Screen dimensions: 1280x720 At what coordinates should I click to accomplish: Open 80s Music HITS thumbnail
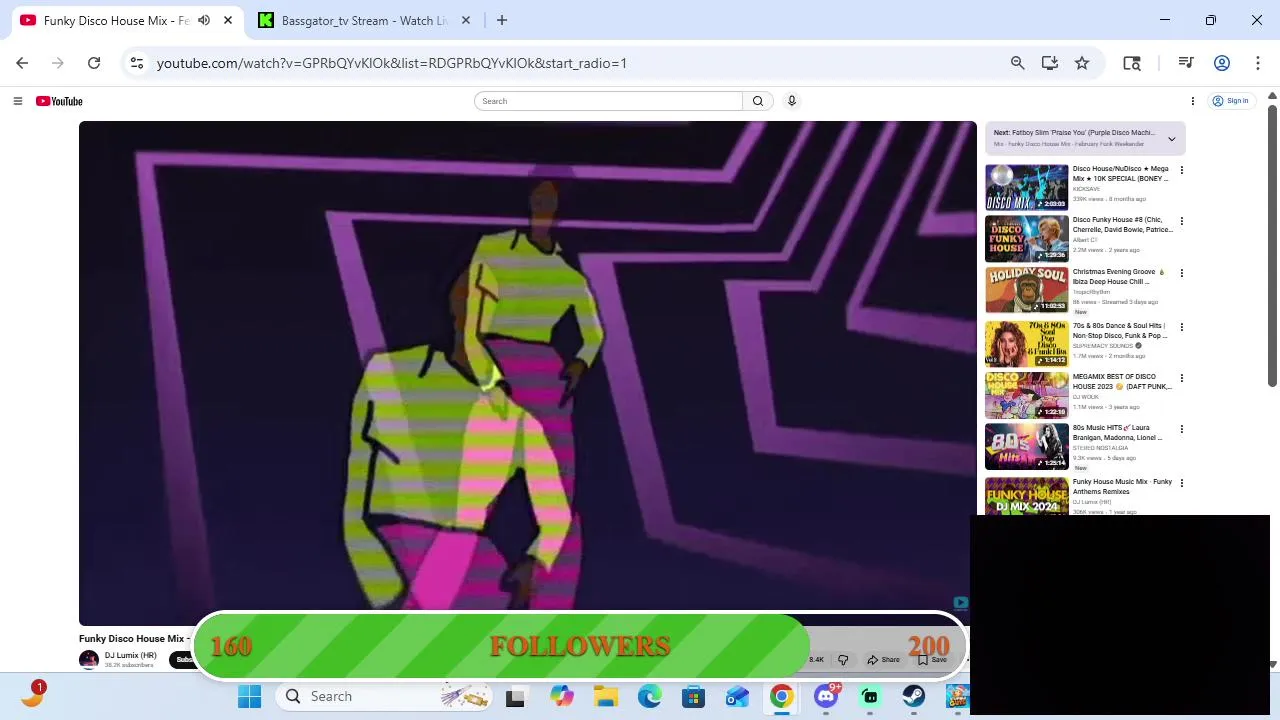click(1026, 446)
